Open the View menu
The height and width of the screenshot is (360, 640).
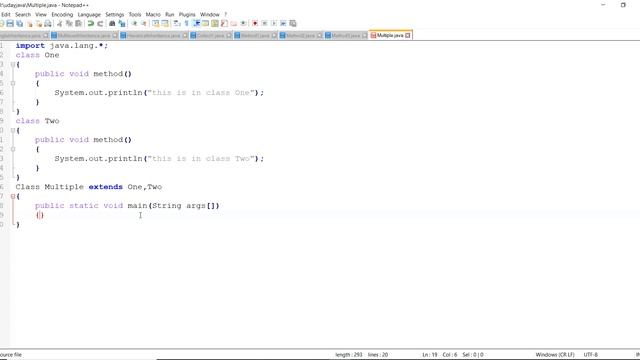(41, 14)
